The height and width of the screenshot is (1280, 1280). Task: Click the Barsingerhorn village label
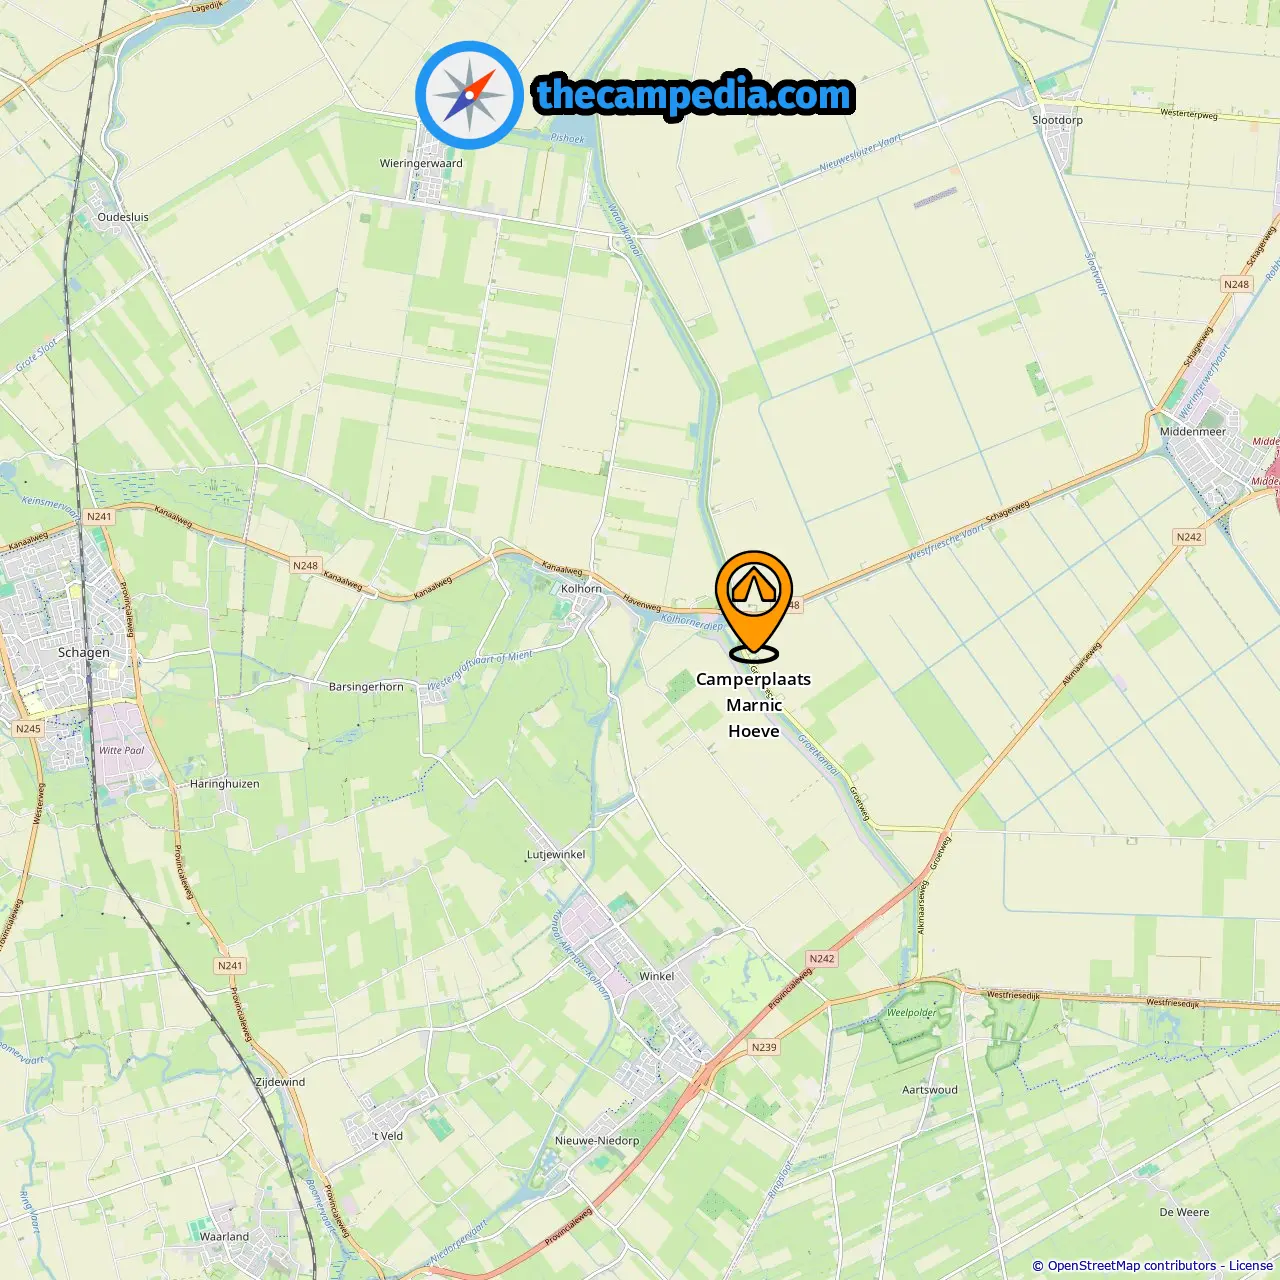pos(366,687)
